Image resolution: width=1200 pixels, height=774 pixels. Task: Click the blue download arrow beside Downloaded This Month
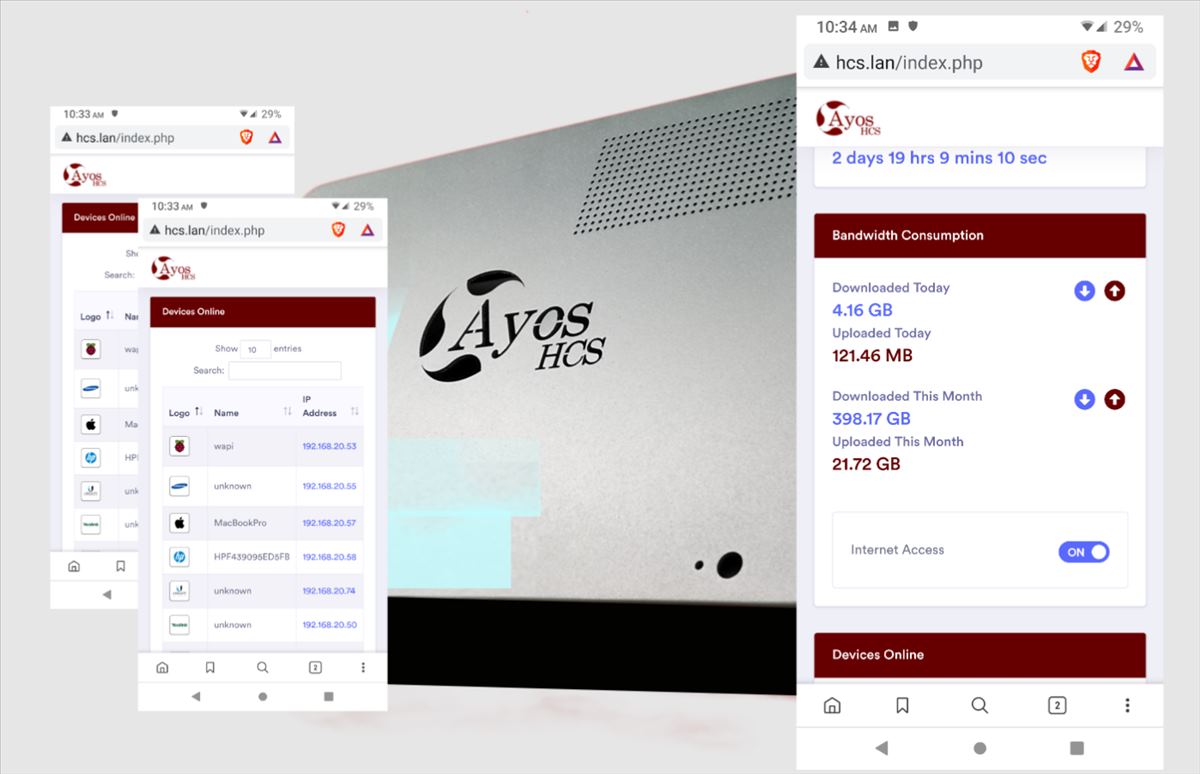1084,400
